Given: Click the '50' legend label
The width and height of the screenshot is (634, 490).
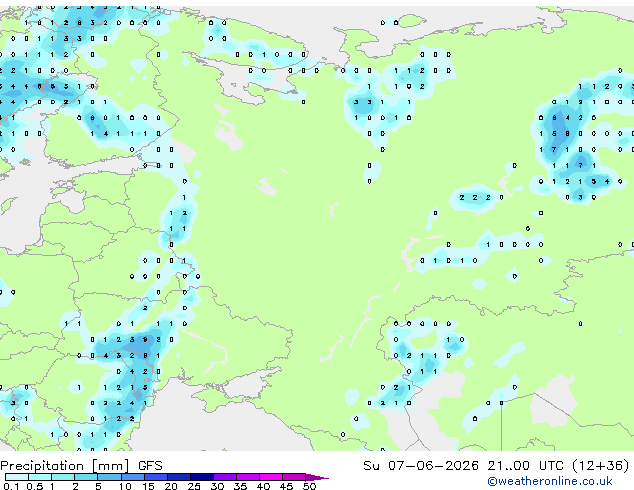Looking at the screenshot, I should coord(309,486).
